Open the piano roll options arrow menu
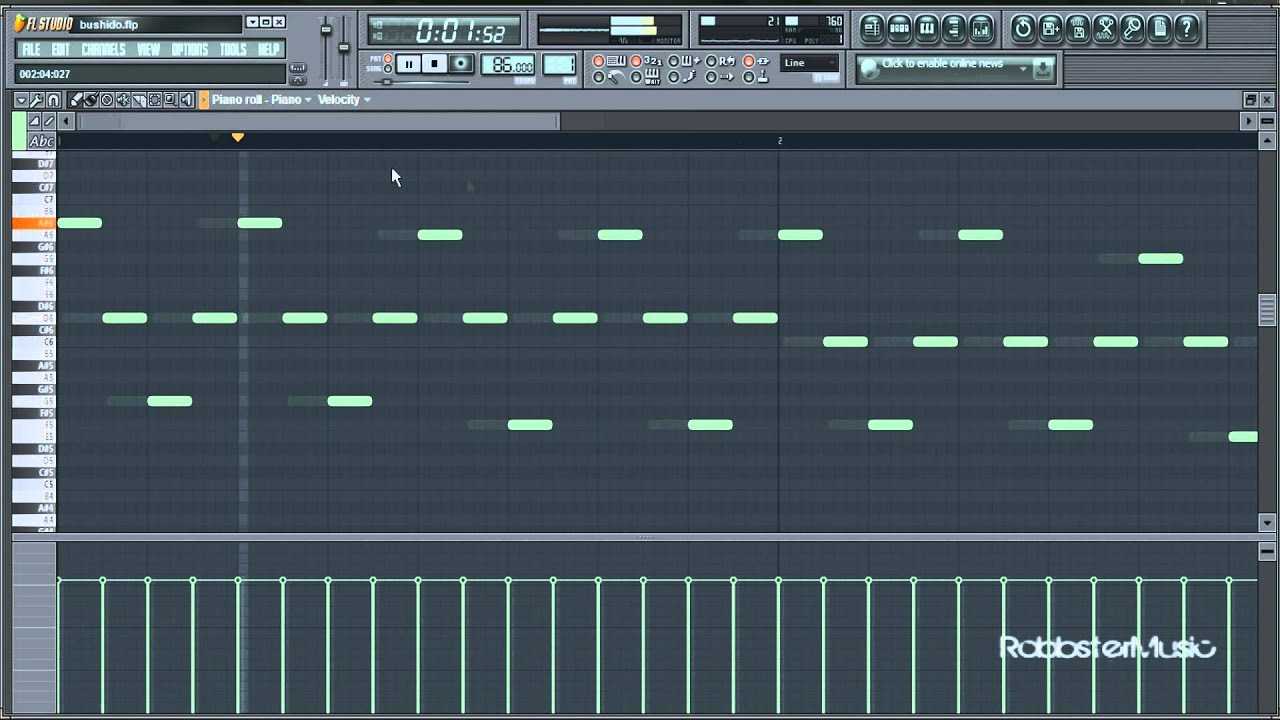 pyautogui.click(x=21, y=100)
